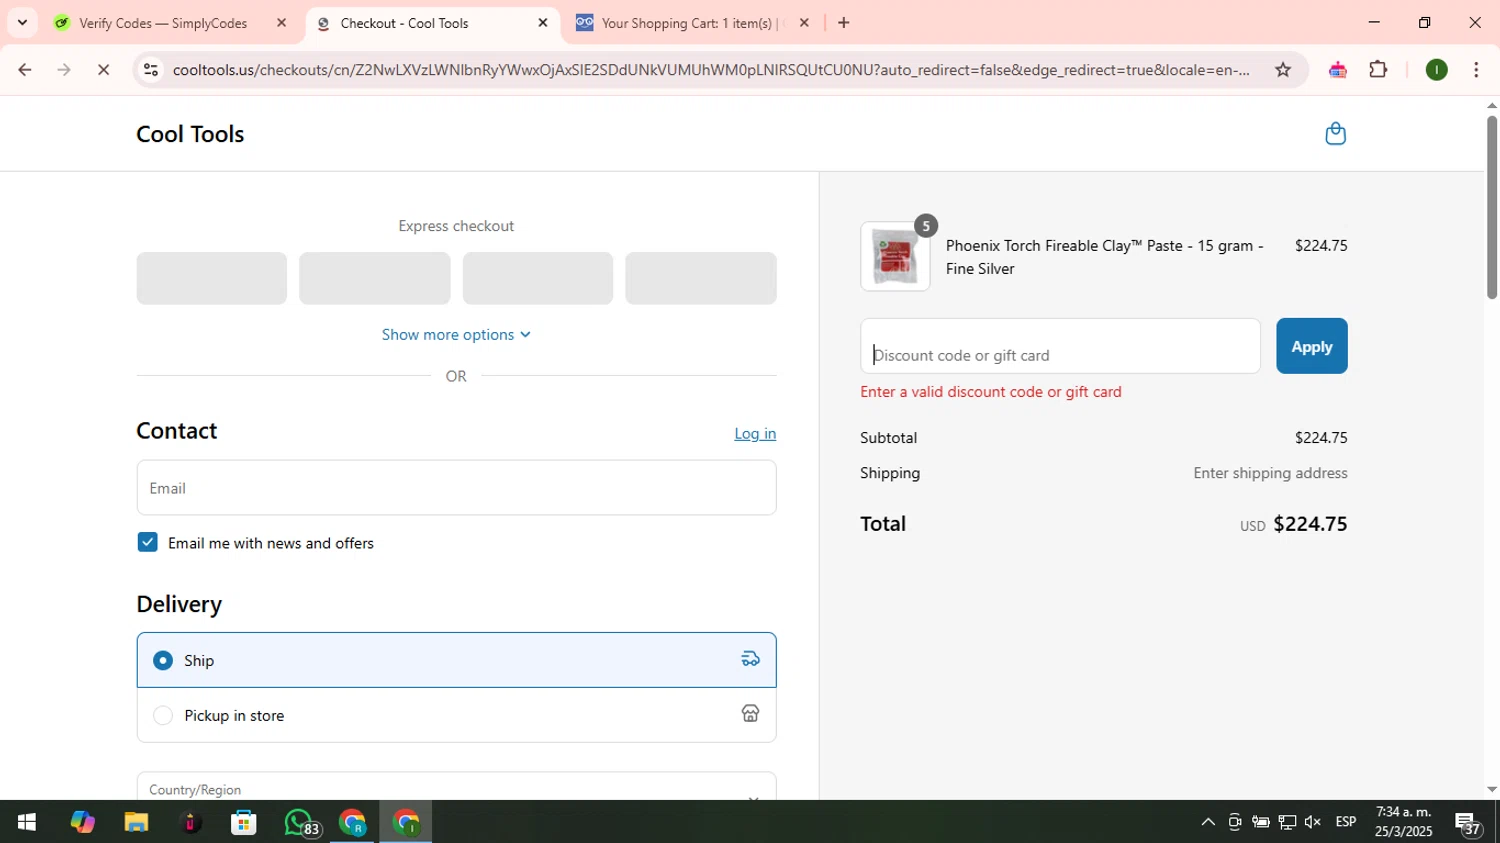Click the browser forward arrow
Image resolution: width=1500 pixels, height=843 pixels.
tap(64, 69)
